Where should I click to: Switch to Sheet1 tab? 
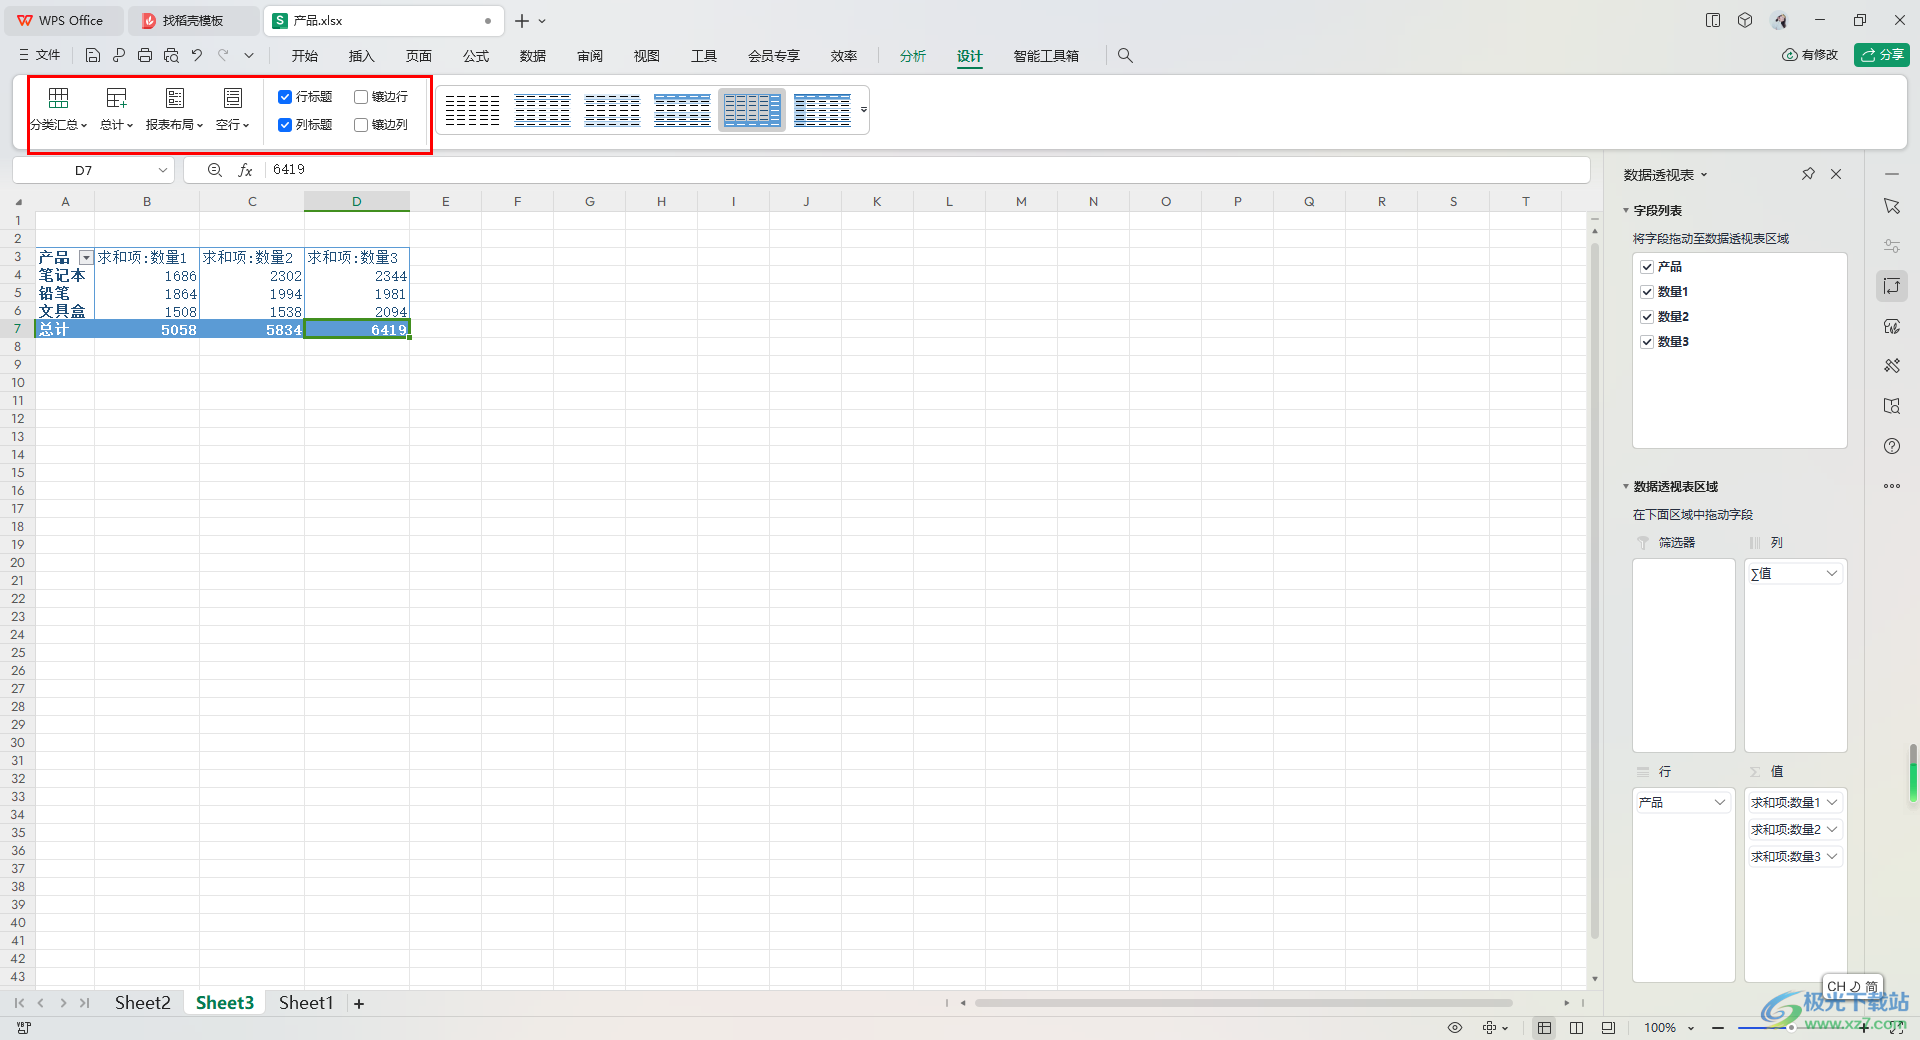306,1003
